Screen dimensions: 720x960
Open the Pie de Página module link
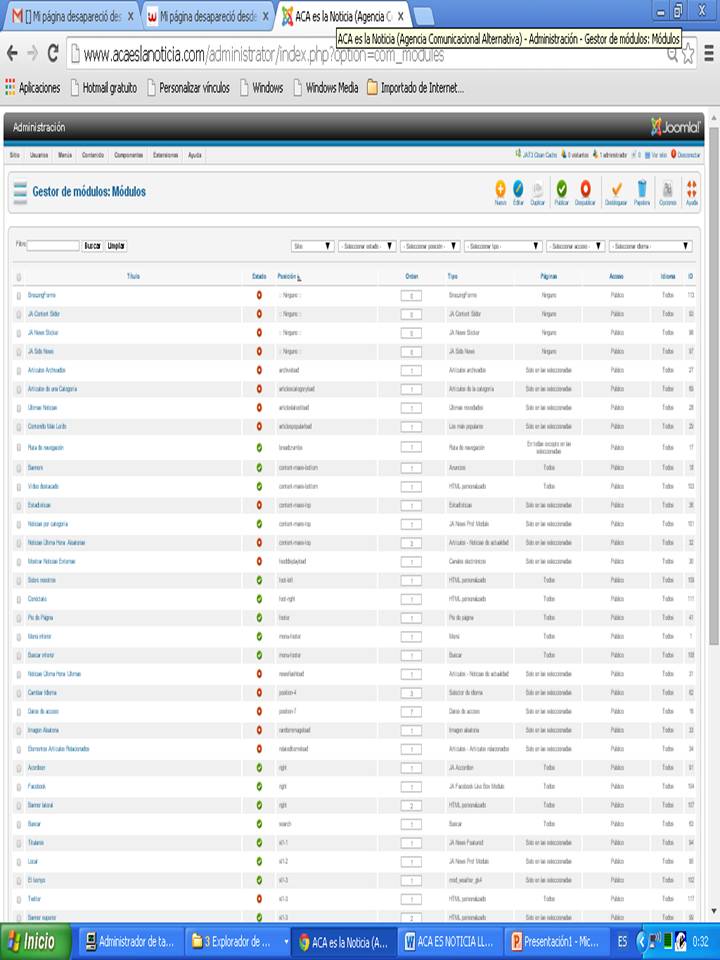(x=40, y=618)
